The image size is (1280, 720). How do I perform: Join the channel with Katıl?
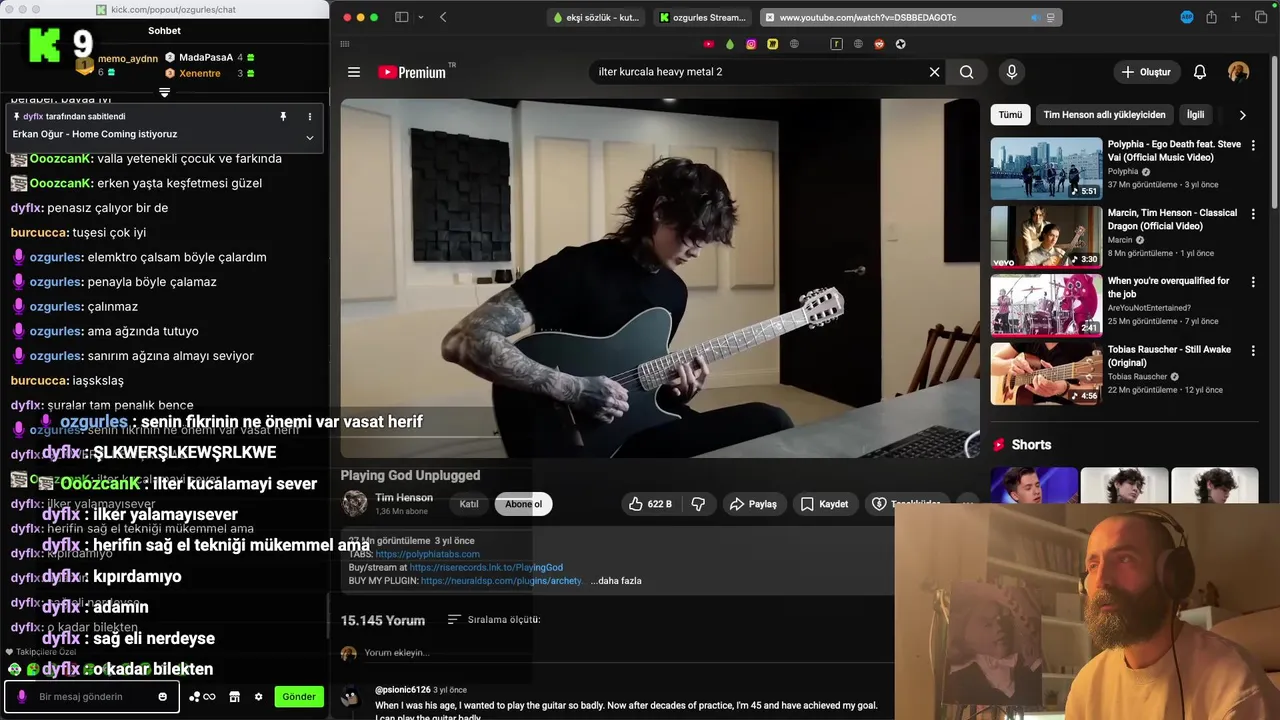(468, 504)
